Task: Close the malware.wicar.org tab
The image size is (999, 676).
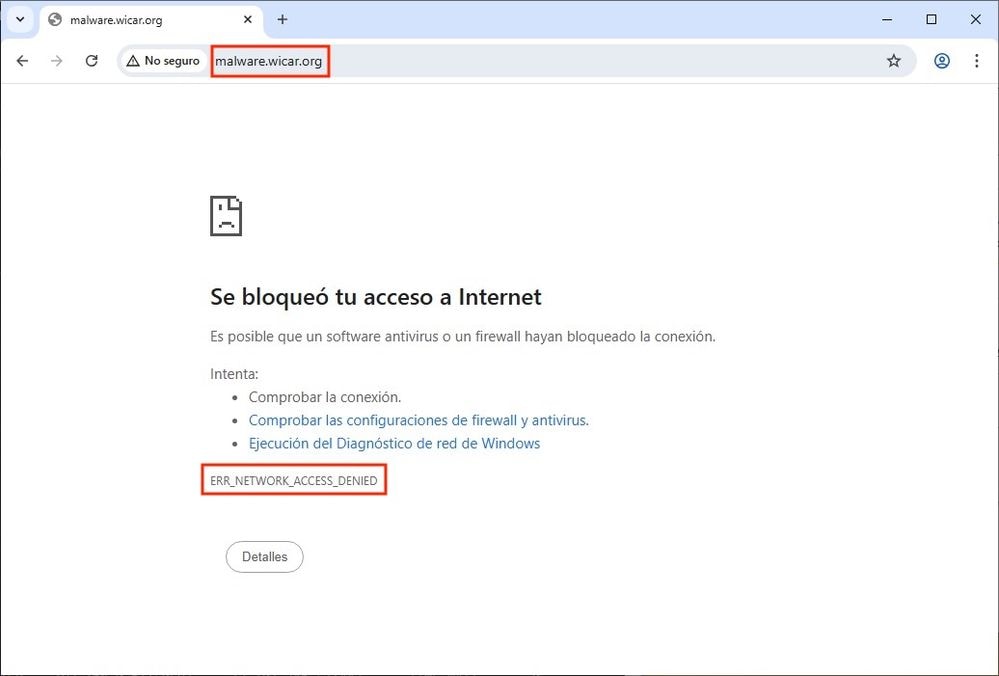Action: coord(248,20)
